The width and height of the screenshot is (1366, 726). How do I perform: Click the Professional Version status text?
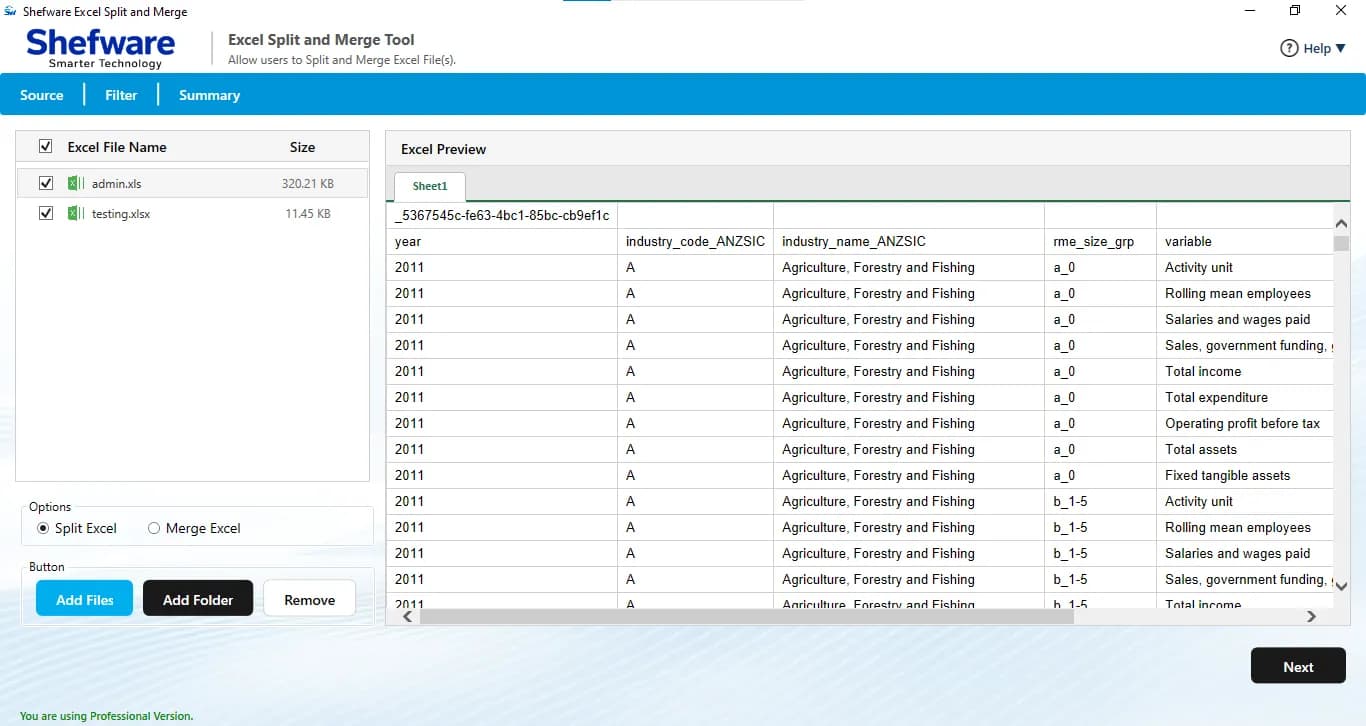click(x=106, y=716)
